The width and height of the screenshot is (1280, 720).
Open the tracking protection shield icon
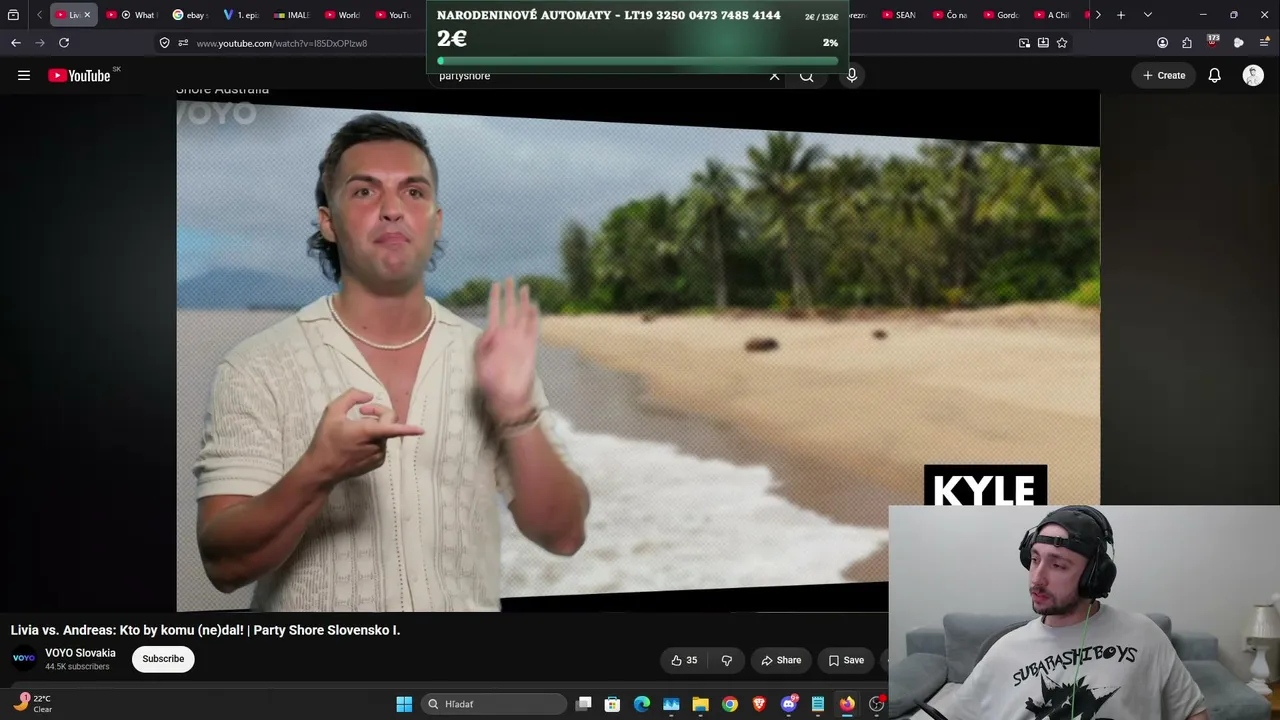[x=165, y=43]
